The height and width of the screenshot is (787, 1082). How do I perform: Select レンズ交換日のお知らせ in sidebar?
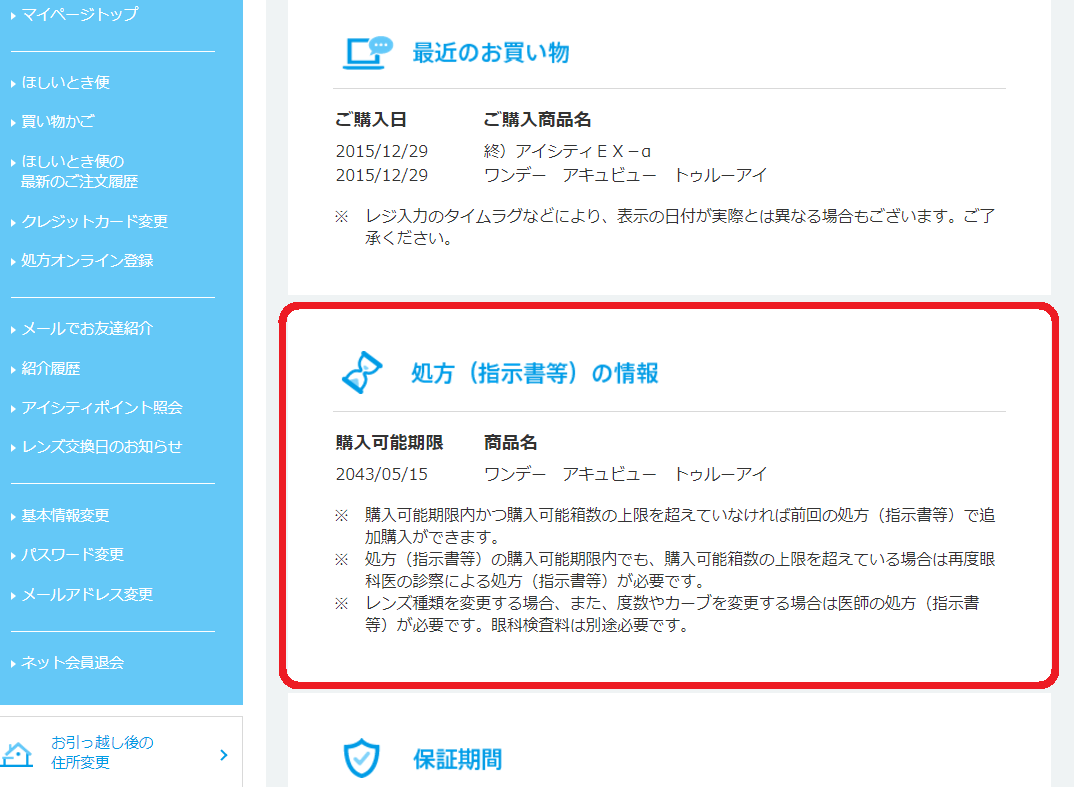click(x=102, y=447)
